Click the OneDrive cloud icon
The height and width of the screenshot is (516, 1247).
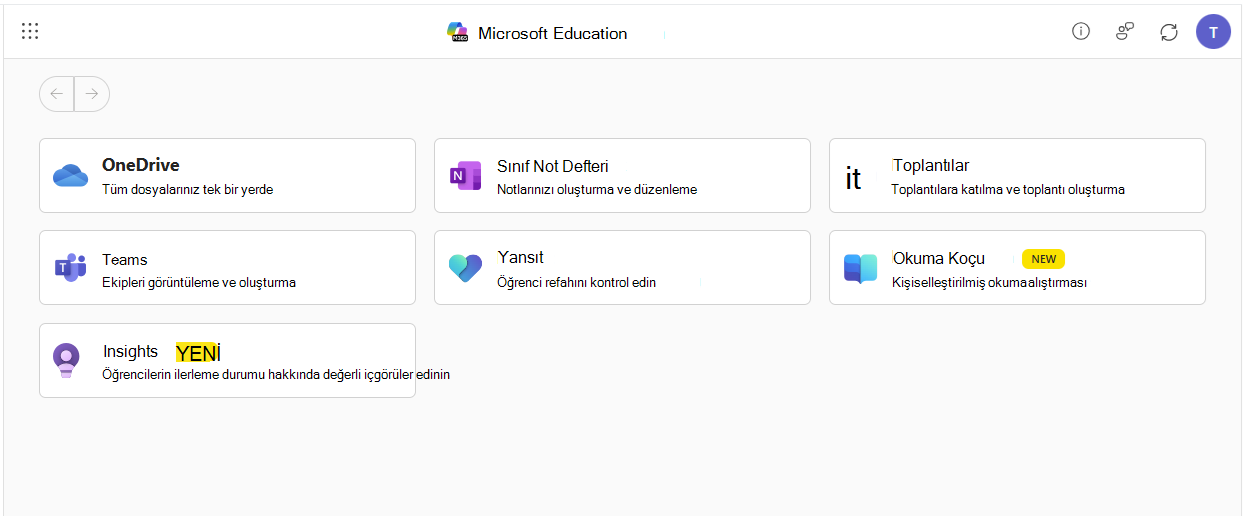(x=71, y=176)
